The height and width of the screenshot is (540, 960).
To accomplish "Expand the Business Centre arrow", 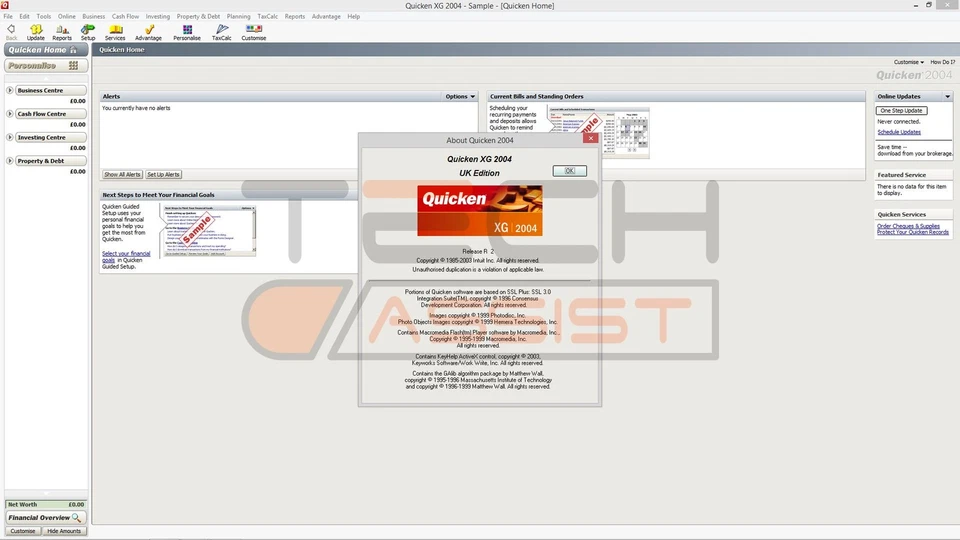I will [10, 90].
